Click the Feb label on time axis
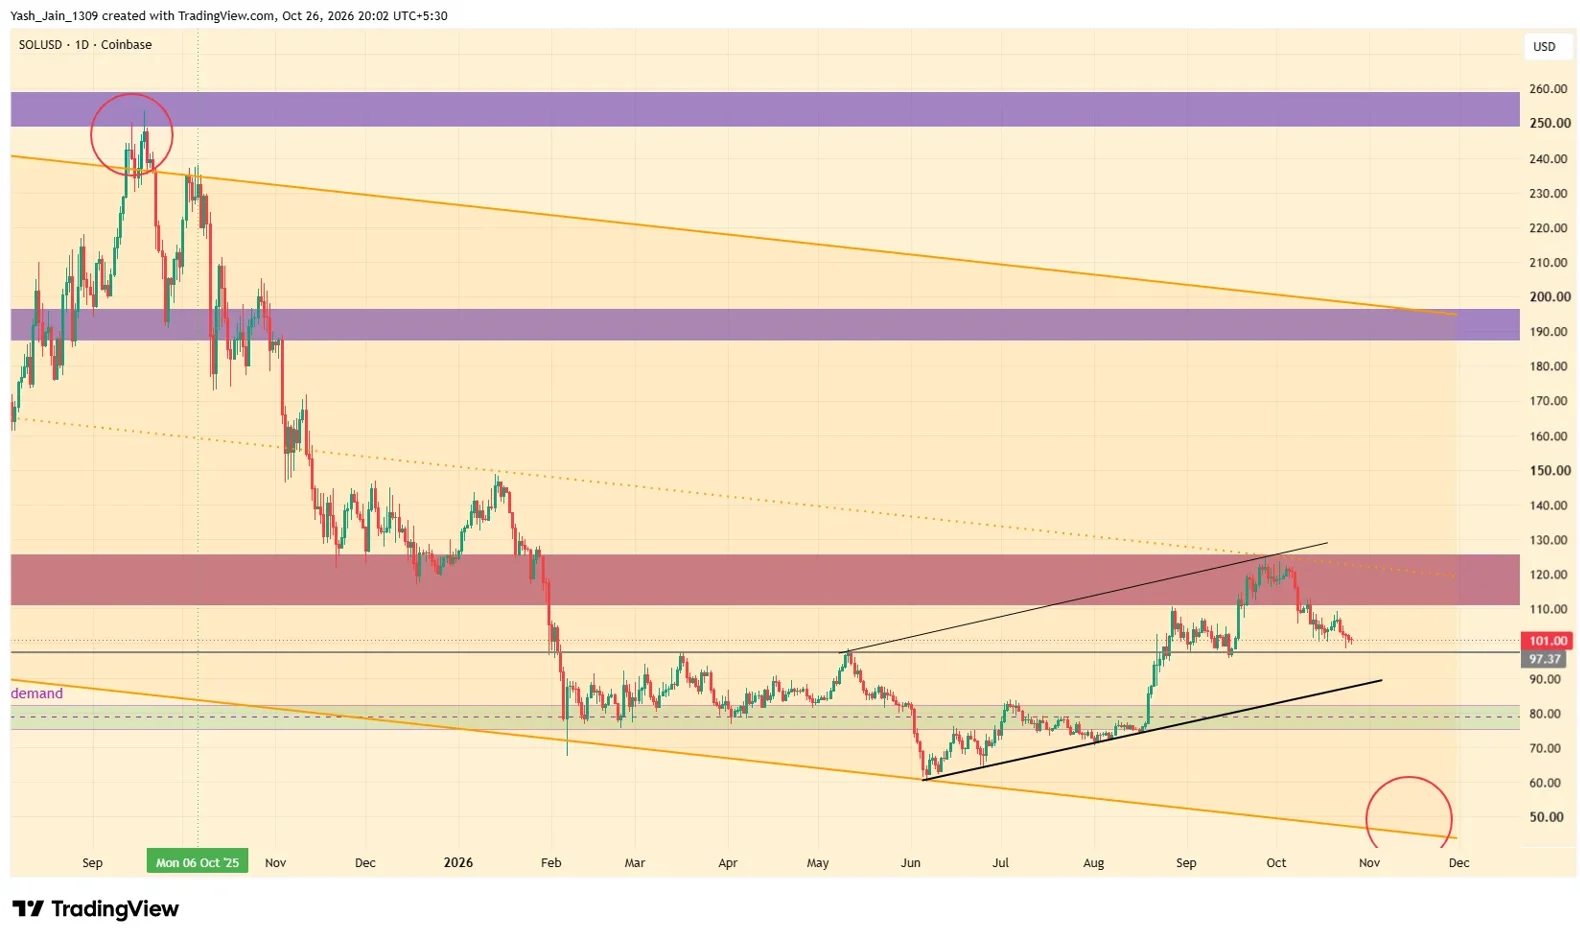 (x=551, y=862)
